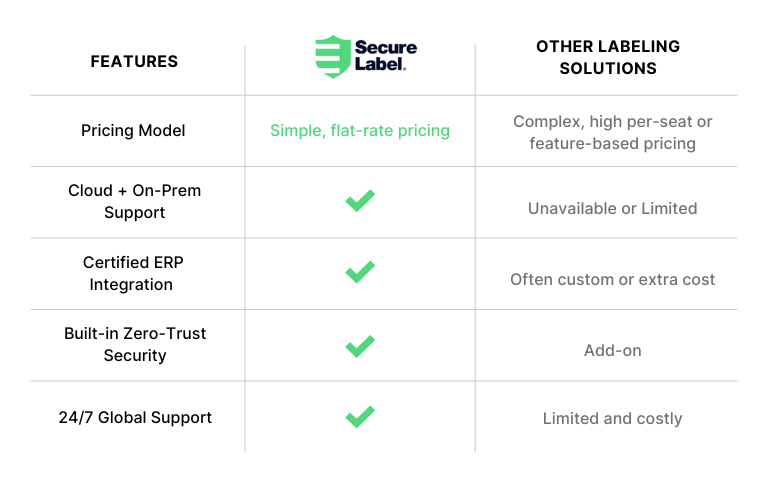Image resolution: width=768 pixels, height=478 pixels.
Task: Click the Cloud + On-Prem Support checkmark
Action: (360, 201)
